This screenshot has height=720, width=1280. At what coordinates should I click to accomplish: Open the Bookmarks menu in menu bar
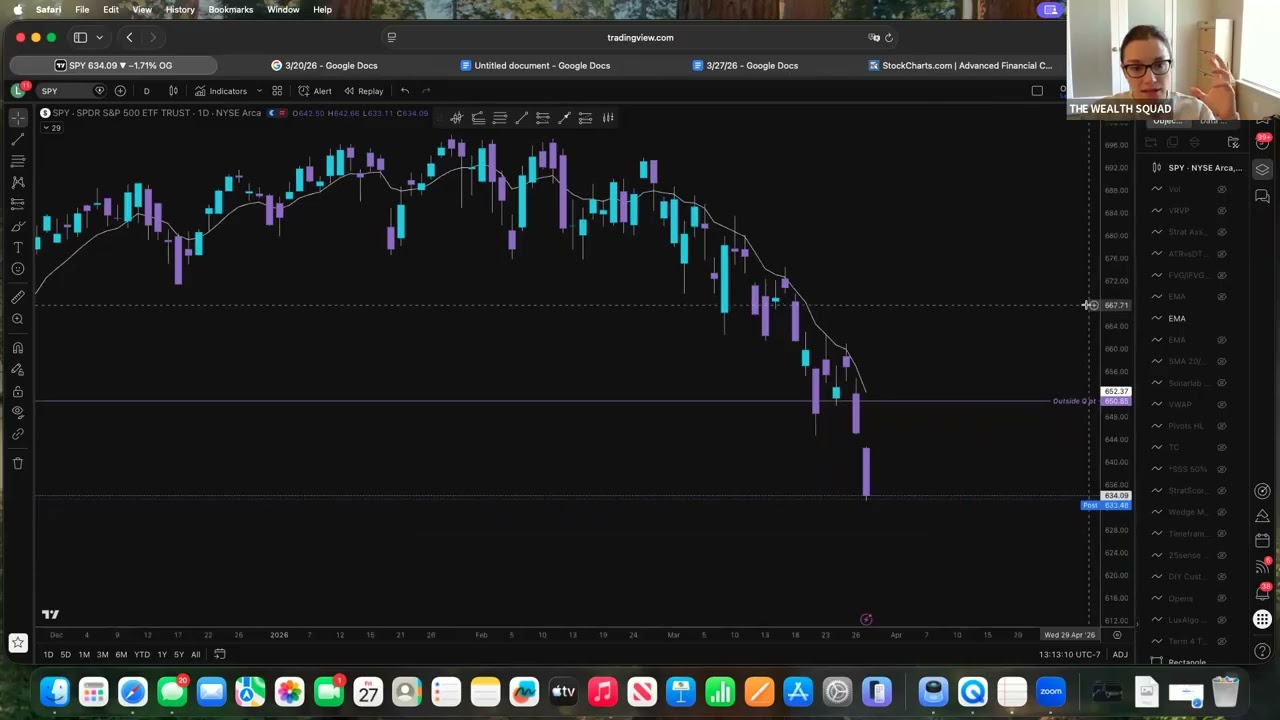click(x=230, y=9)
